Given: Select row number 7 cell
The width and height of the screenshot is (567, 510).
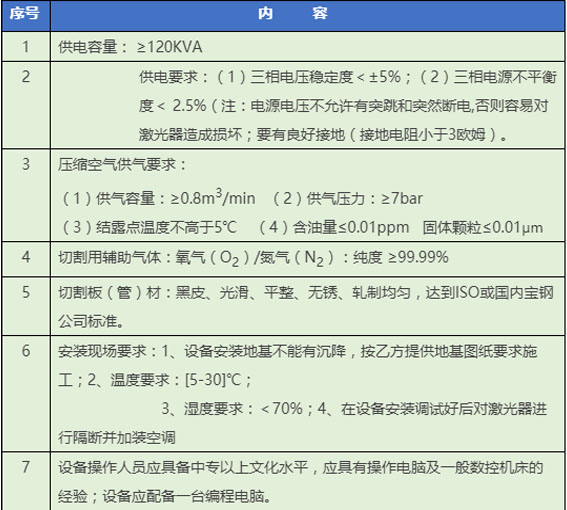Looking at the screenshot, I should click(x=25, y=481).
